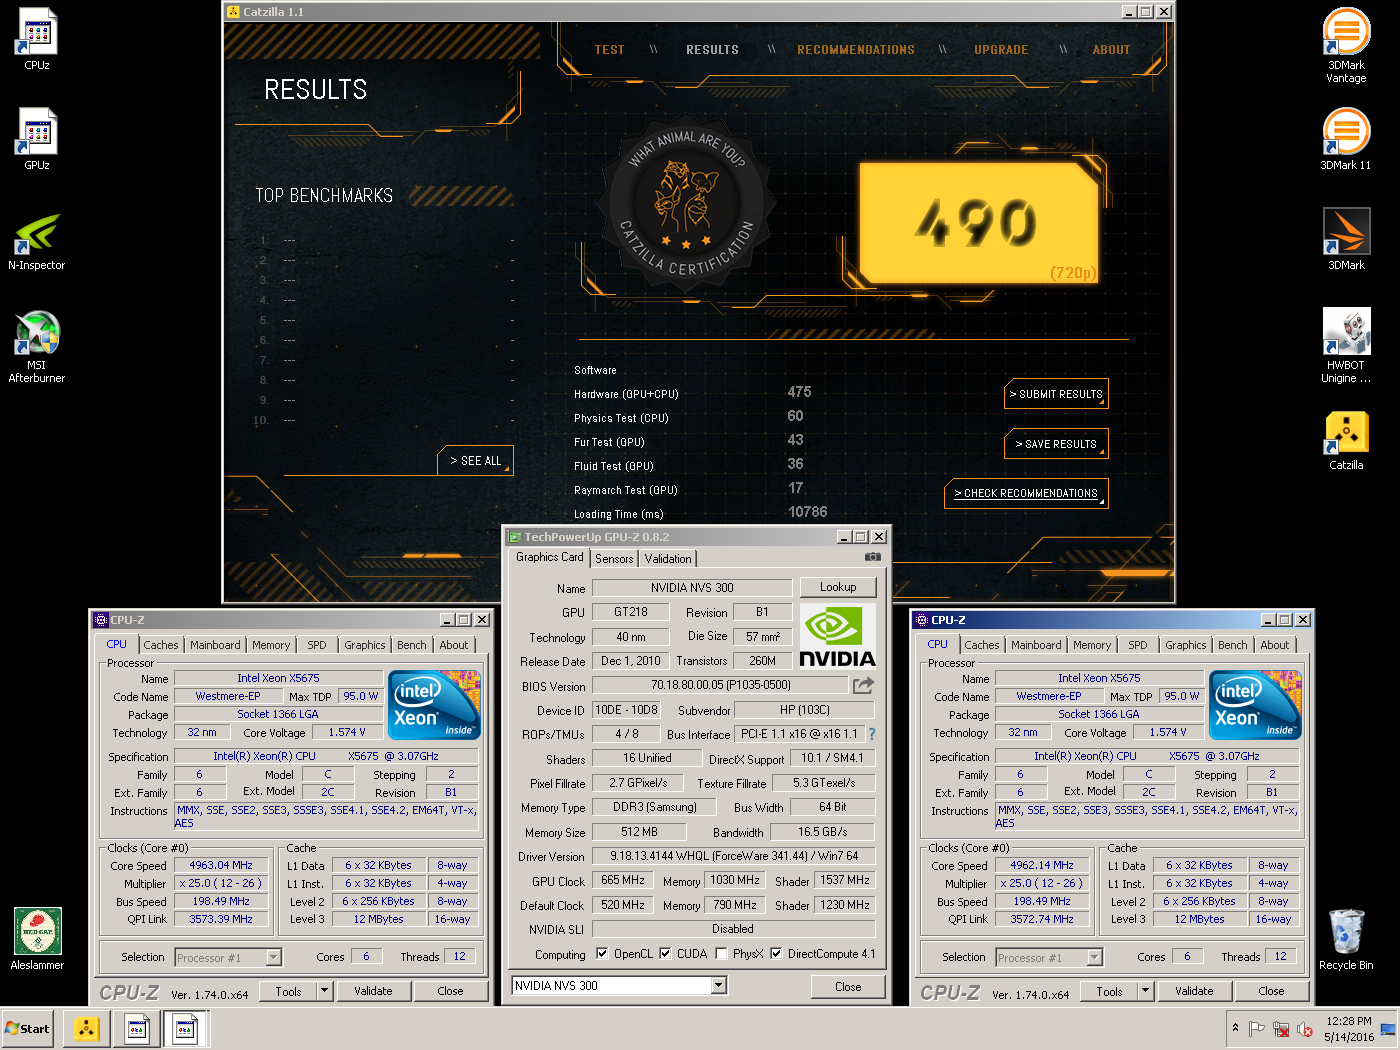Open the ABOUT tab in Catzilla

pyautogui.click(x=1111, y=49)
